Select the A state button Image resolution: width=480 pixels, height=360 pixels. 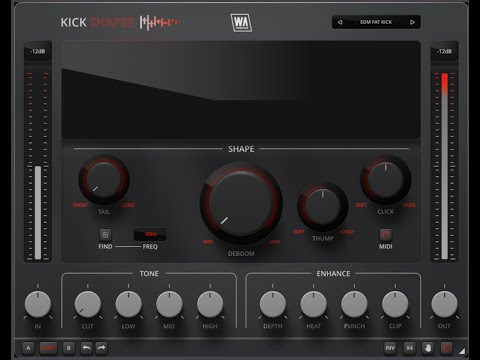28,348
